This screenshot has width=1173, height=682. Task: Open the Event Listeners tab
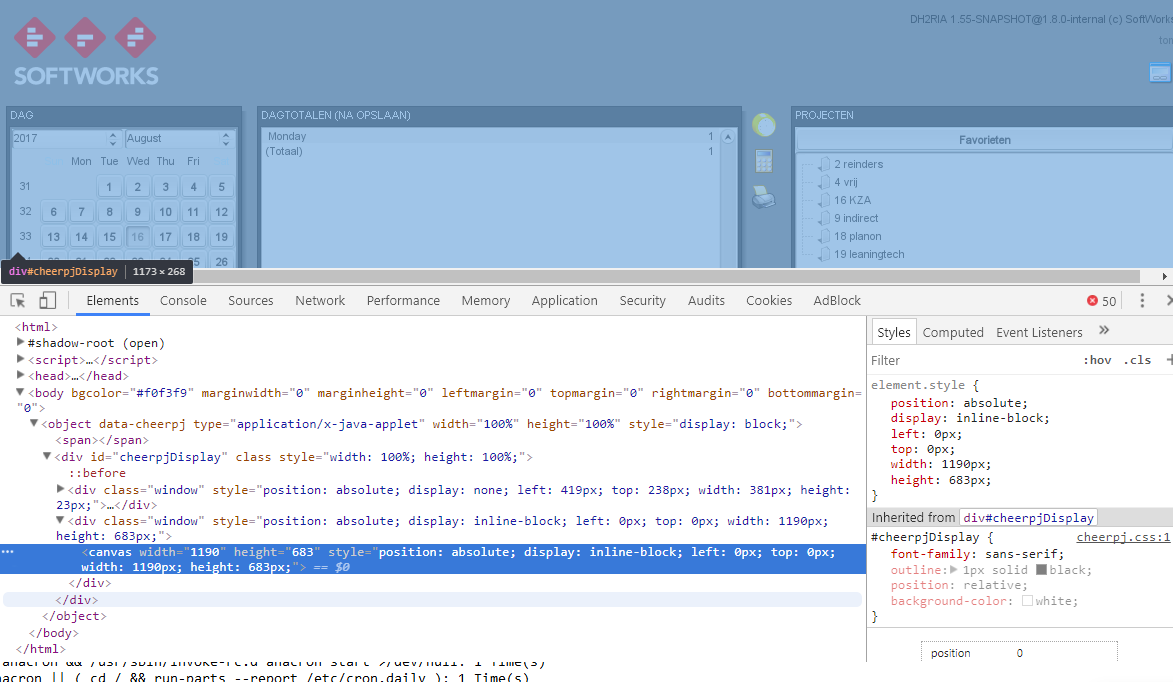(x=1039, y=332)
